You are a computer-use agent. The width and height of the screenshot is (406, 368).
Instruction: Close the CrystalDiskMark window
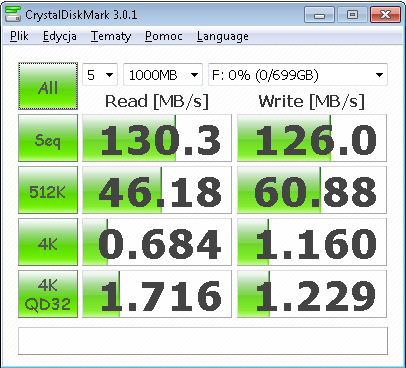(385, 15)
